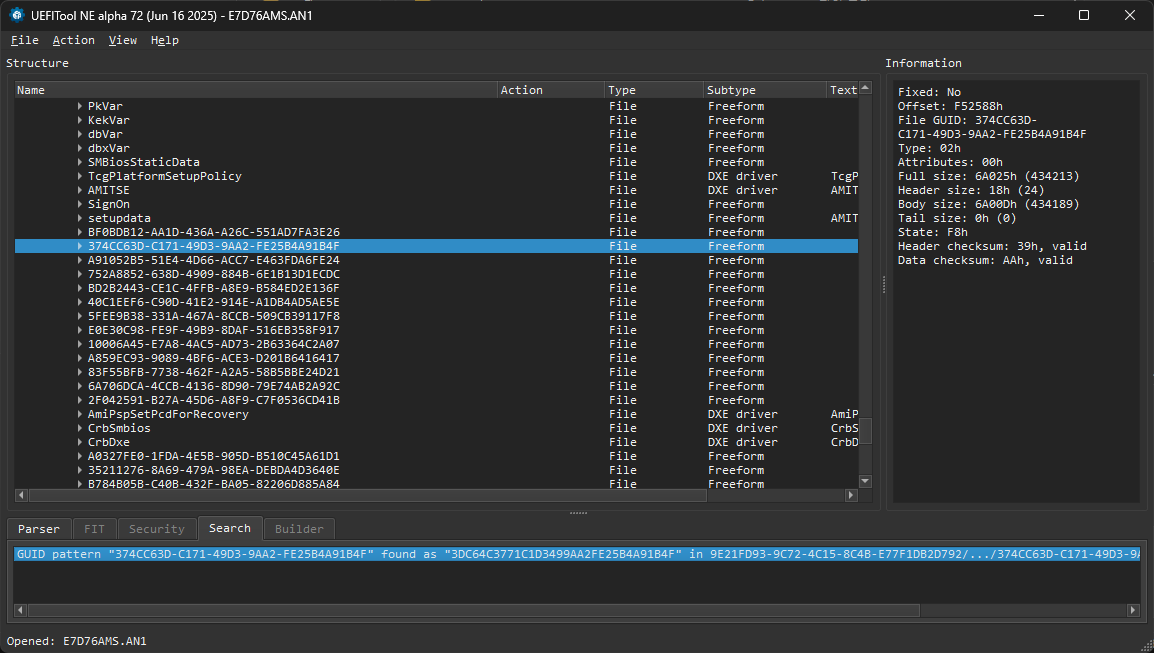Screen dimensions: 1154x653
Task: Click the structure horizontal scroll left arrow
Action: pyautogui.click(x=21, y=495)
